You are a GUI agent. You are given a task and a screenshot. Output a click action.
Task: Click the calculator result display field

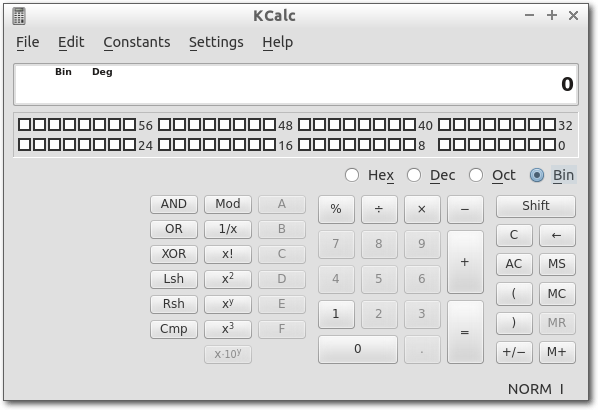point(296,84)
